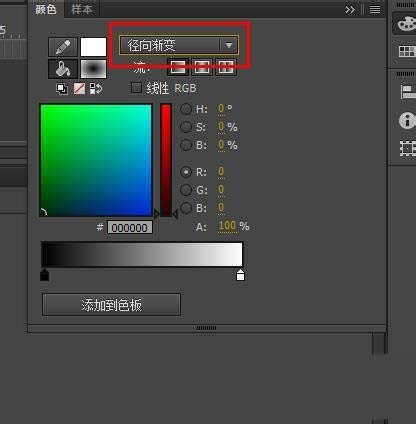Click the RGB blue value
The height and width of the screenshot is (424, 416).
click(221, 208)
